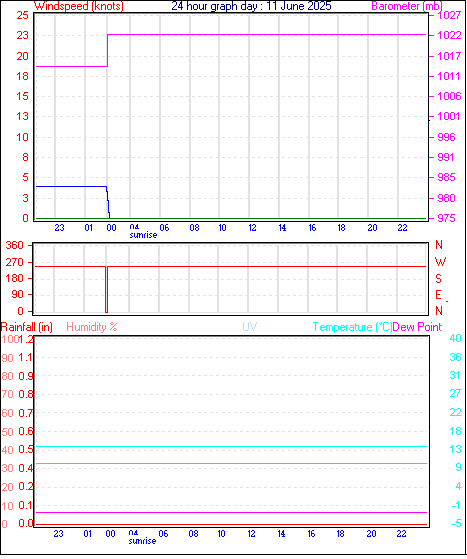
Task: Select the 1011 barometer scale value
Action: coord(449,76)
